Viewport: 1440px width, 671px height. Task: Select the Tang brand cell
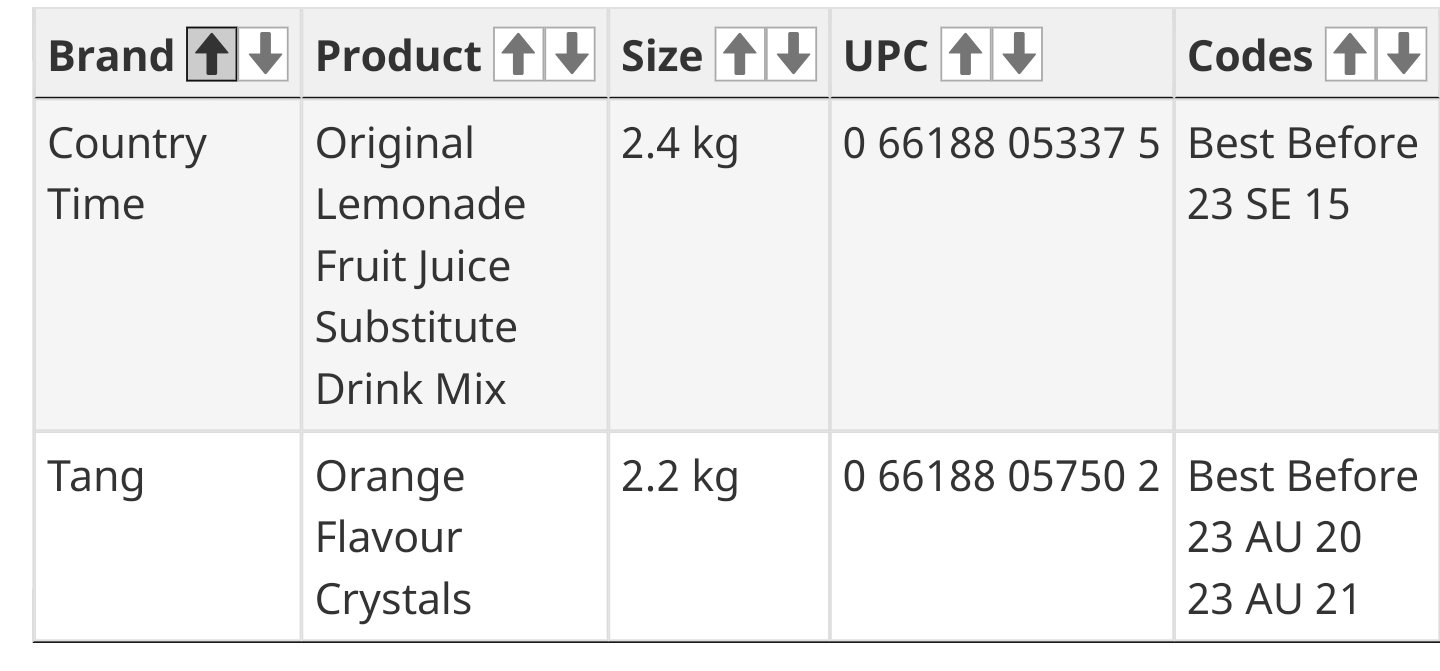96,477
